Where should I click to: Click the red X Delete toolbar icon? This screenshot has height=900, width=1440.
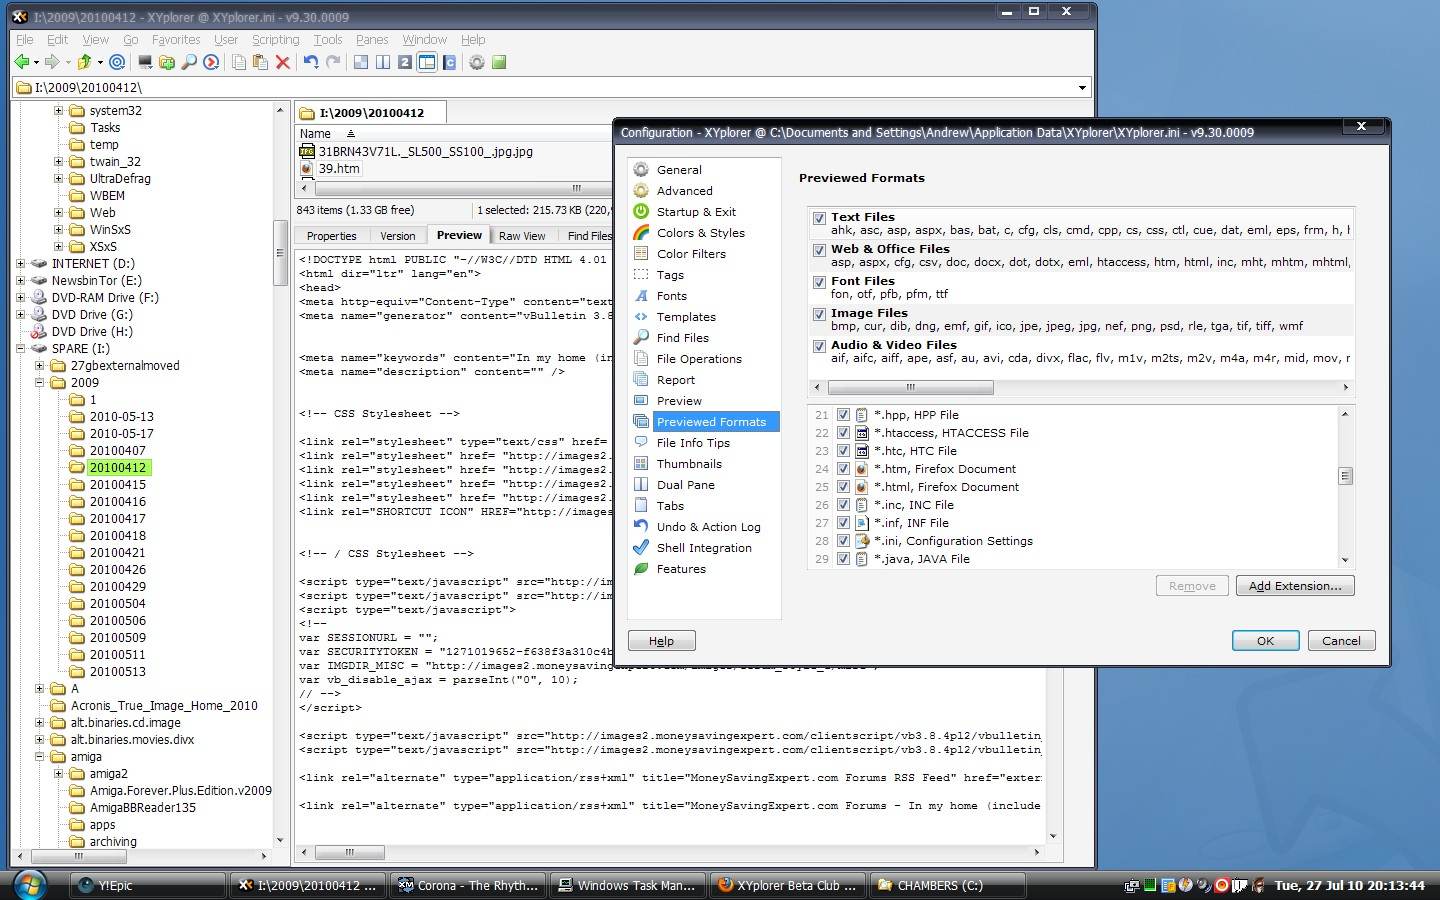pos(283,62)
